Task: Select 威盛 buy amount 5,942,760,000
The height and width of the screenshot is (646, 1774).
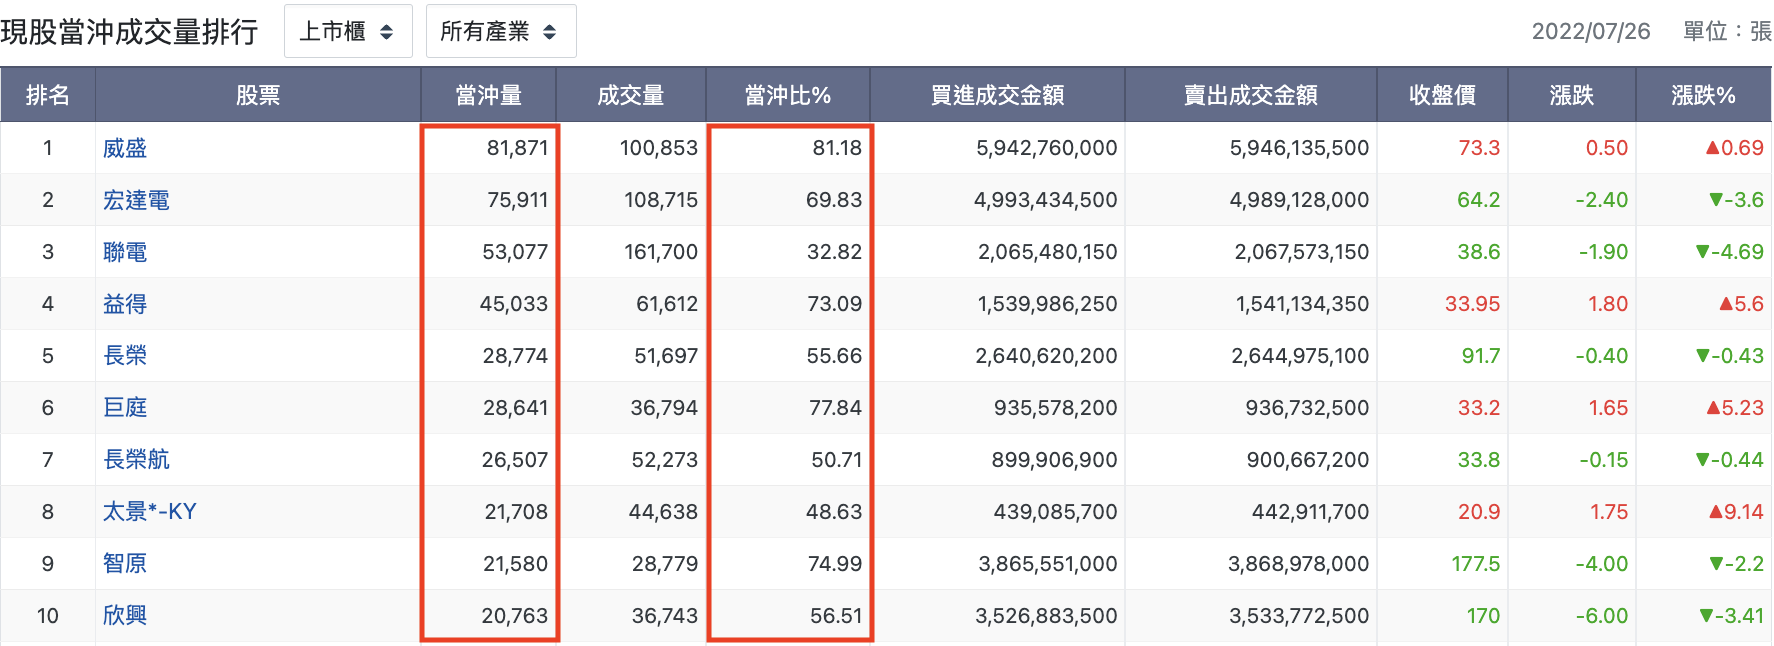Action: click(1046, 148)
